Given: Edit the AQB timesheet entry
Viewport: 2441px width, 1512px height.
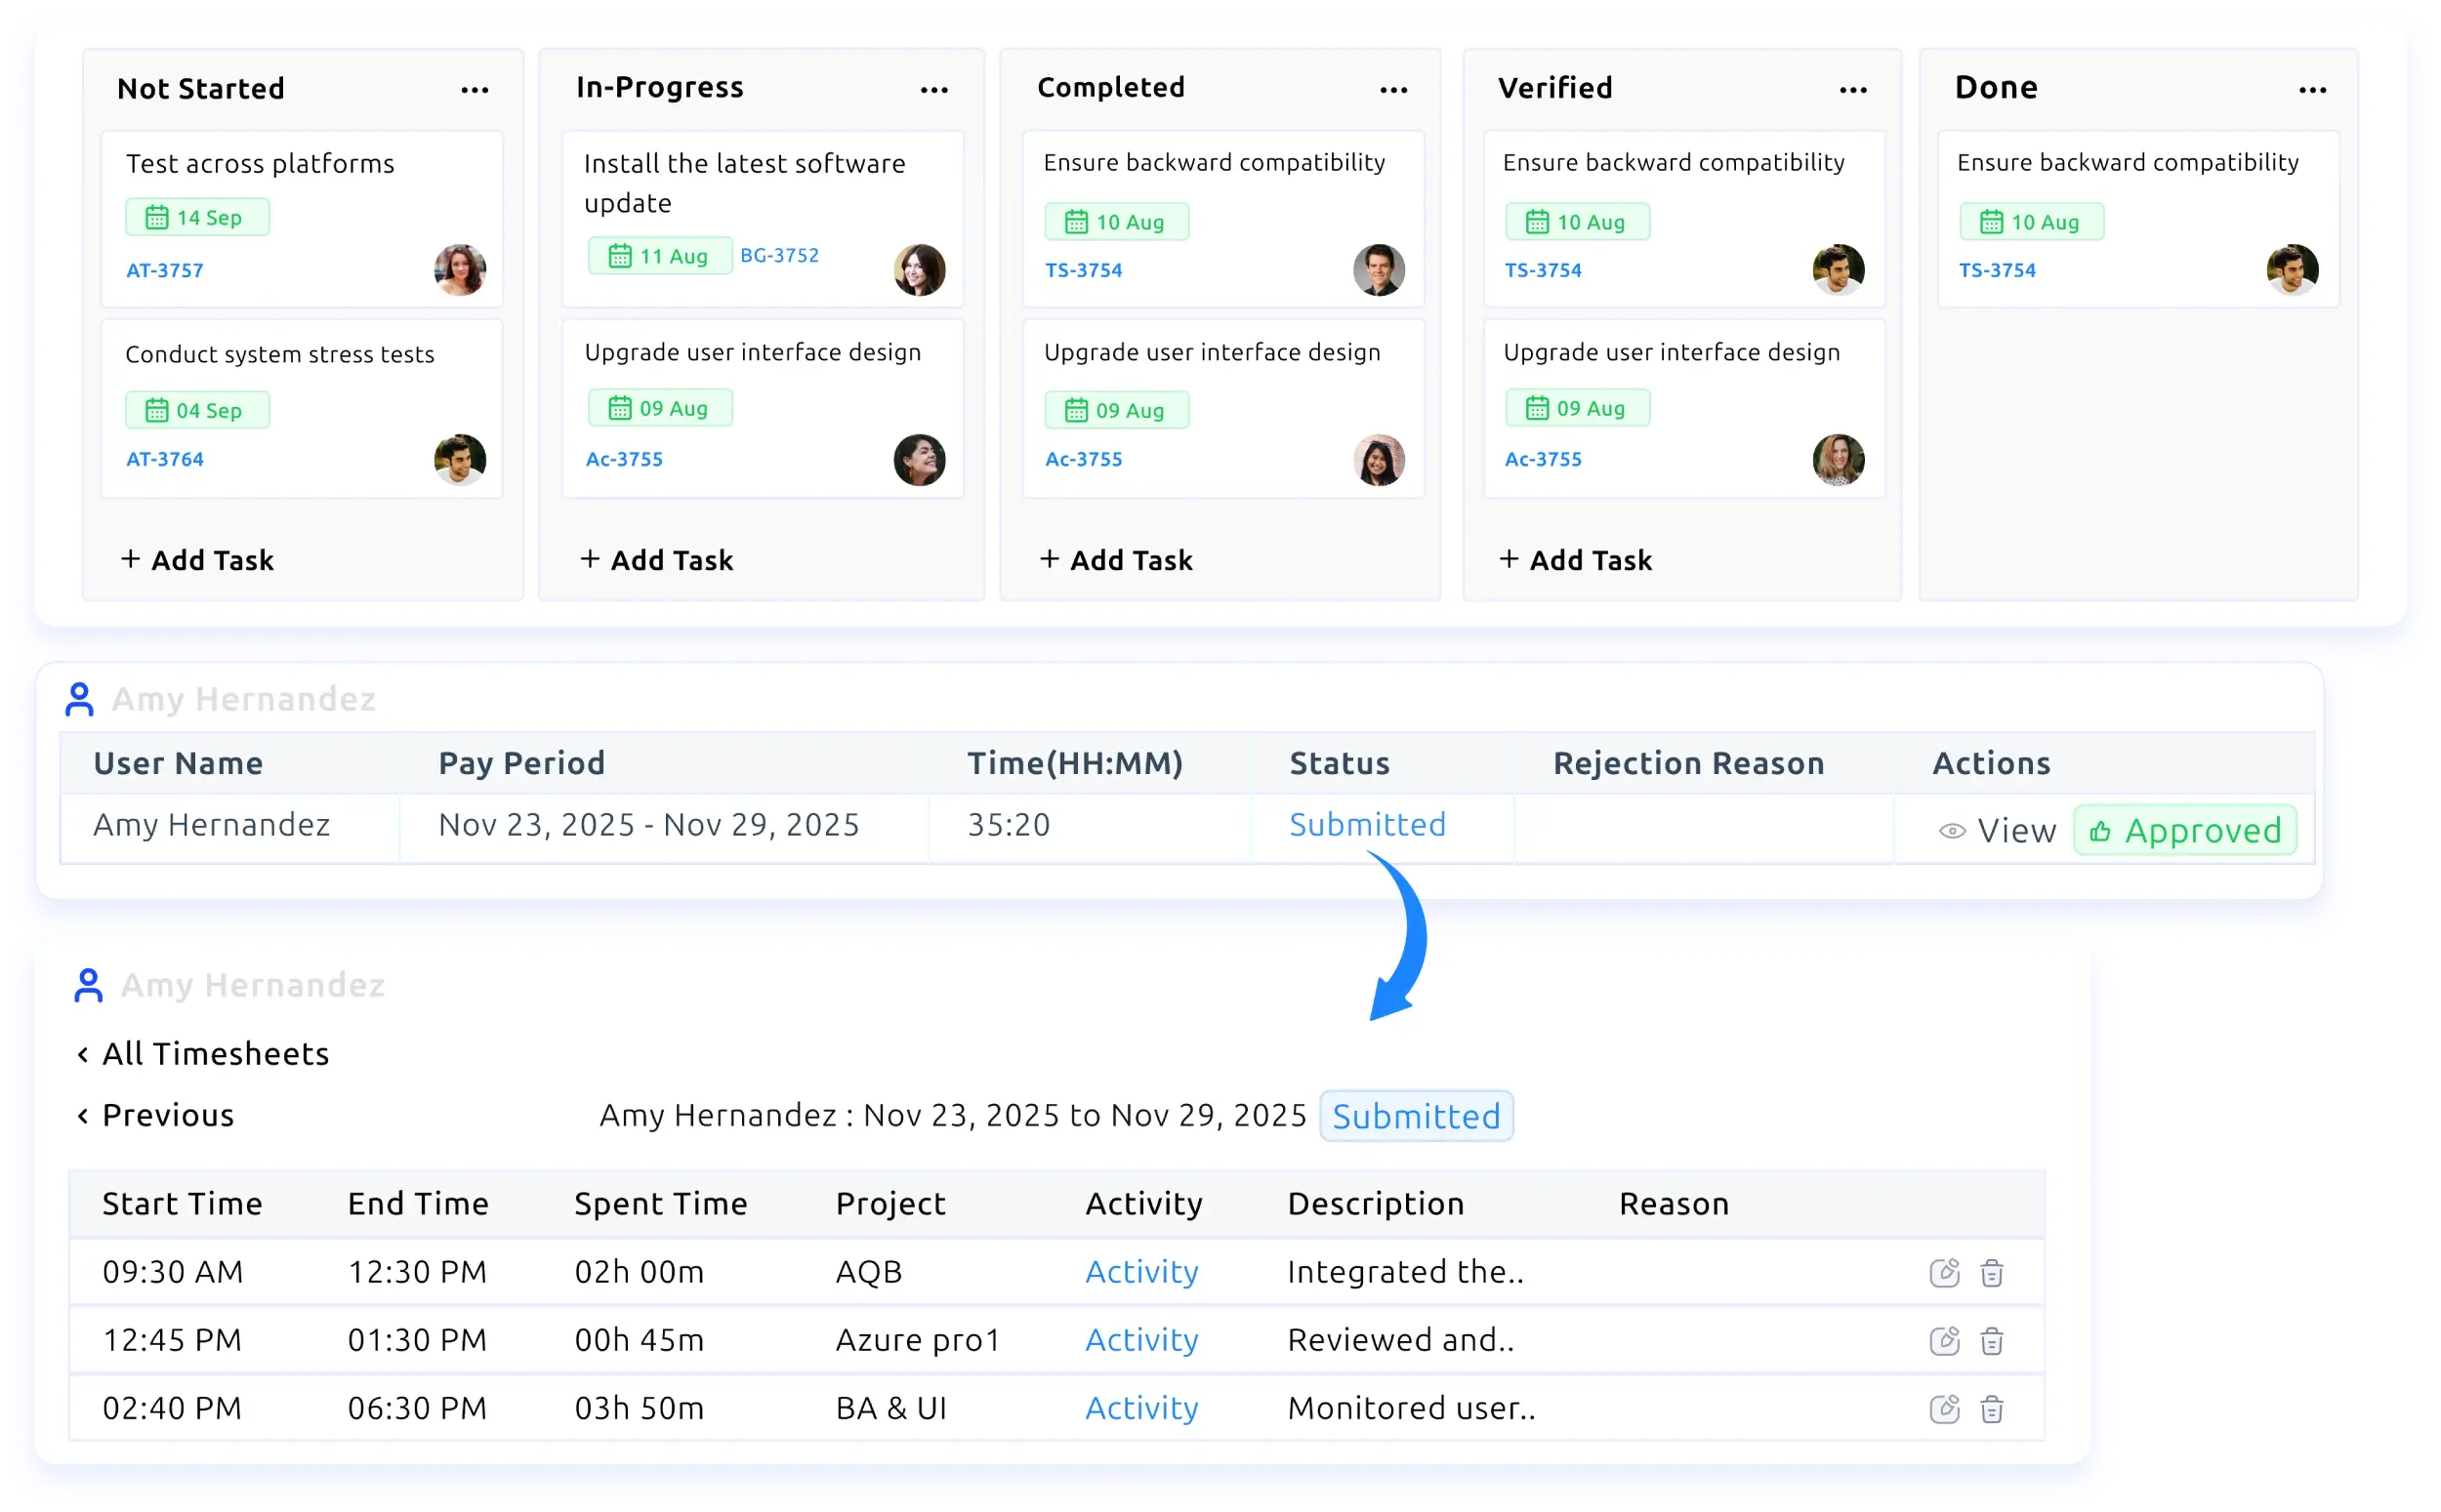Looking at the screenshot, I should (x=1943, y=1272).
